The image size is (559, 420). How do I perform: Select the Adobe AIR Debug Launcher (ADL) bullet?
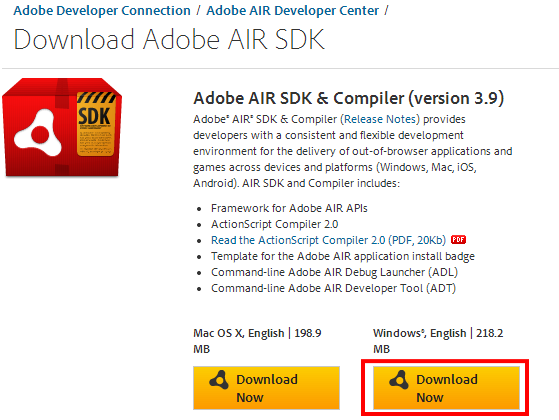[x=334, y=272]
